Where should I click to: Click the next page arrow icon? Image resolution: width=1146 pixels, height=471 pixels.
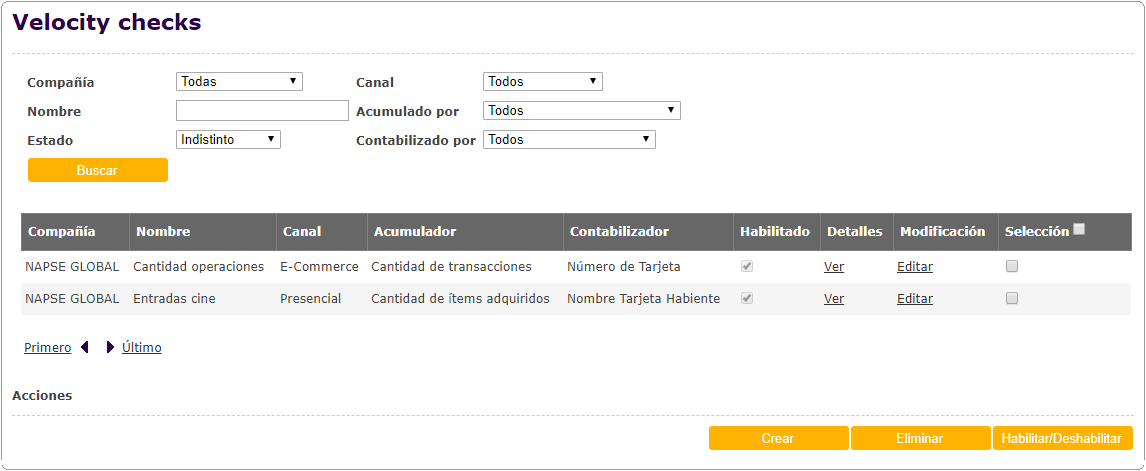110,348
